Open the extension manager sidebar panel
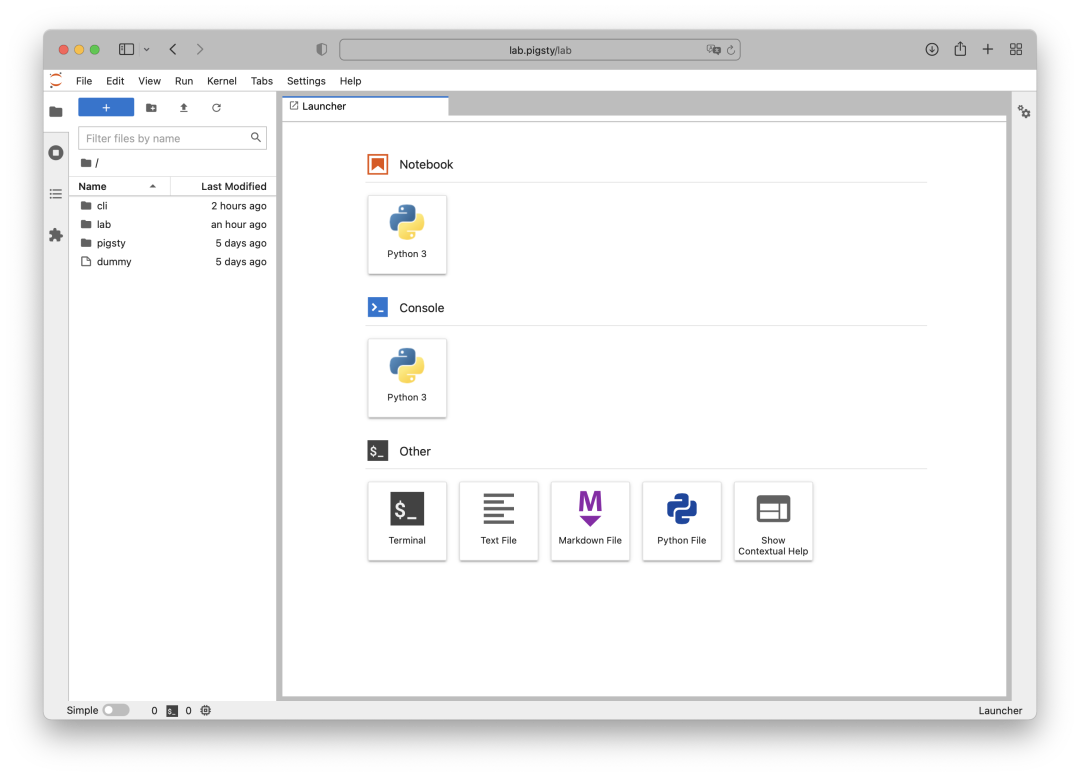The image size is (1080, 777). pyautogui.click(x=56, y=235)
